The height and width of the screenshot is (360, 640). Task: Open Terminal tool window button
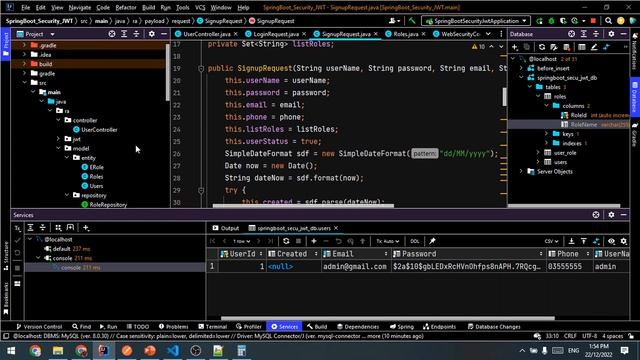click(x=213, y=327)
